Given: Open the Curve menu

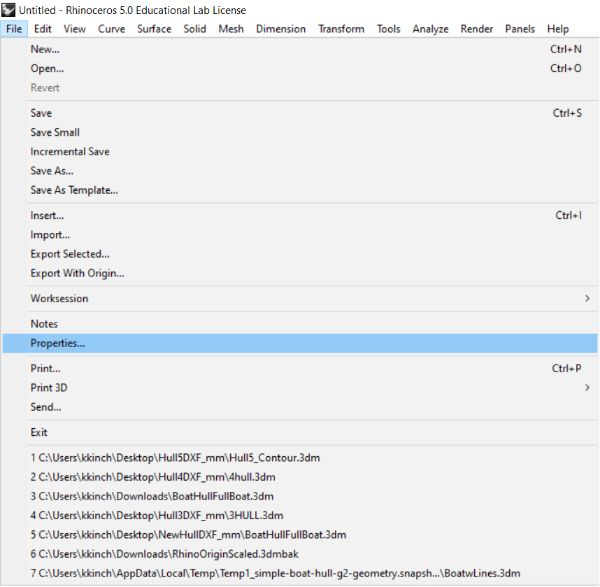Looking at the screenshot, I should 111,29.
